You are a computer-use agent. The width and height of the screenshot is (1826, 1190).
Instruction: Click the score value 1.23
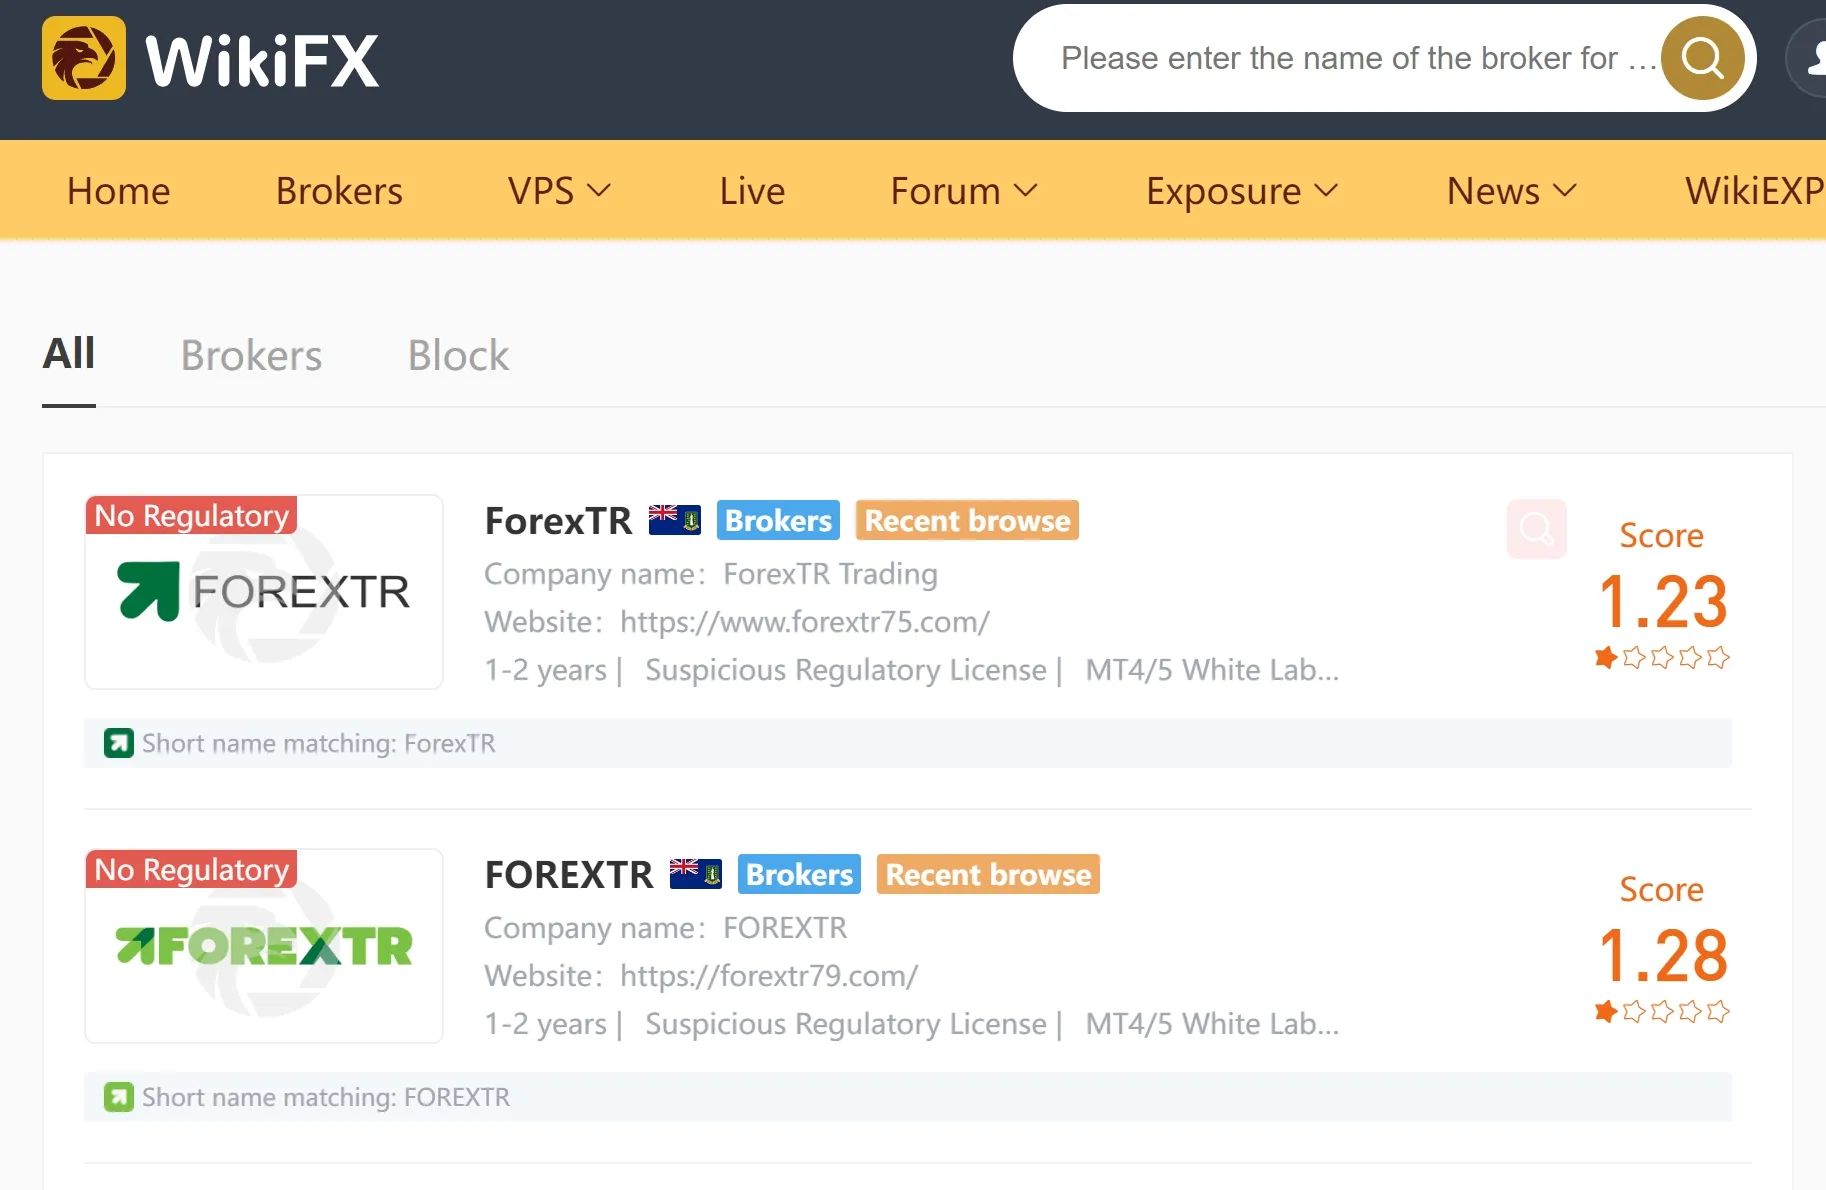point(1663,601)
